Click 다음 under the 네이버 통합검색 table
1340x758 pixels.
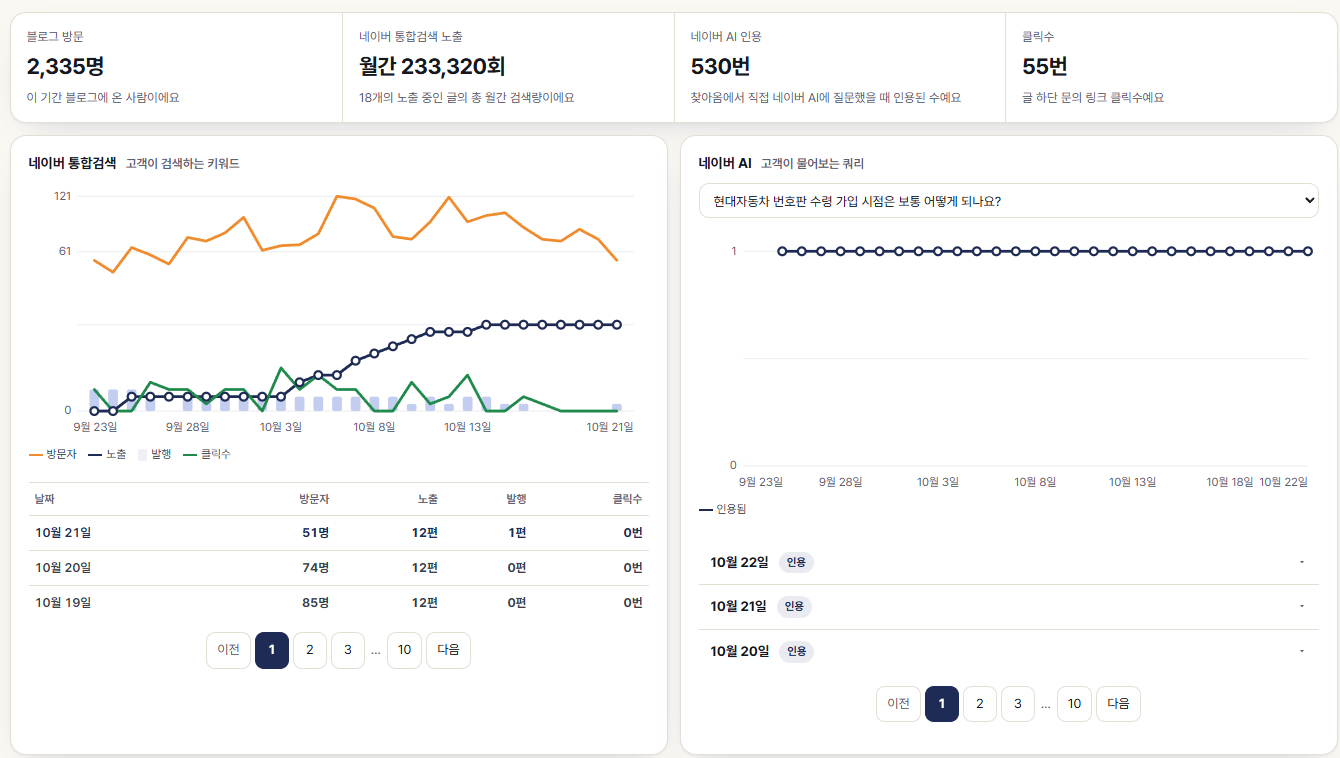448,650
